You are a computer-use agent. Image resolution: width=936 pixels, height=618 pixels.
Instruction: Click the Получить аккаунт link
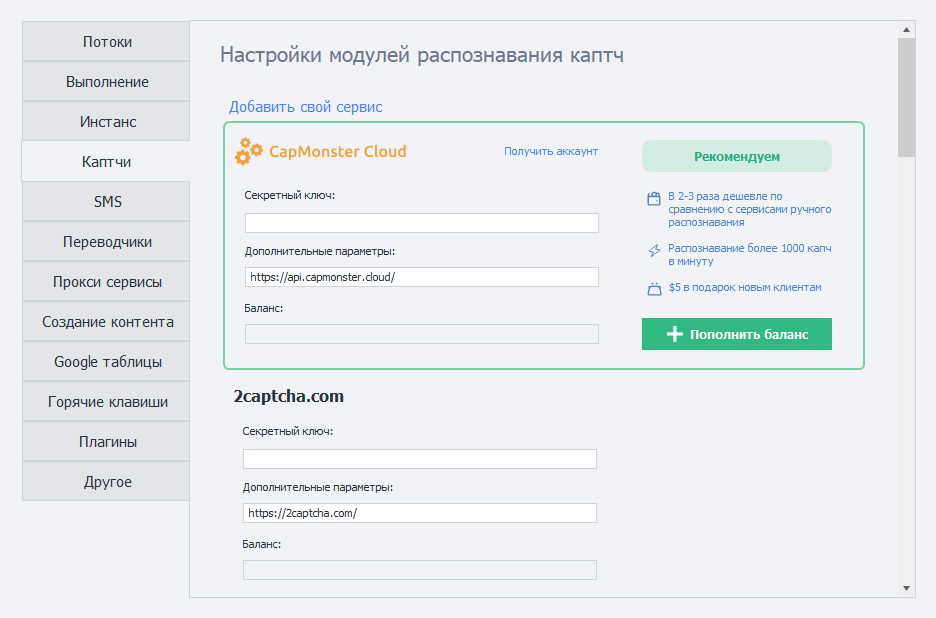coord(550,151)
